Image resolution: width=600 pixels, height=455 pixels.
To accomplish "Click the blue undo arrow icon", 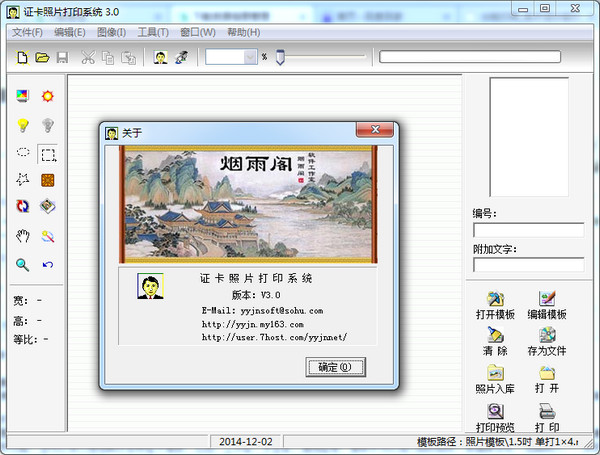I will [47, 264].
